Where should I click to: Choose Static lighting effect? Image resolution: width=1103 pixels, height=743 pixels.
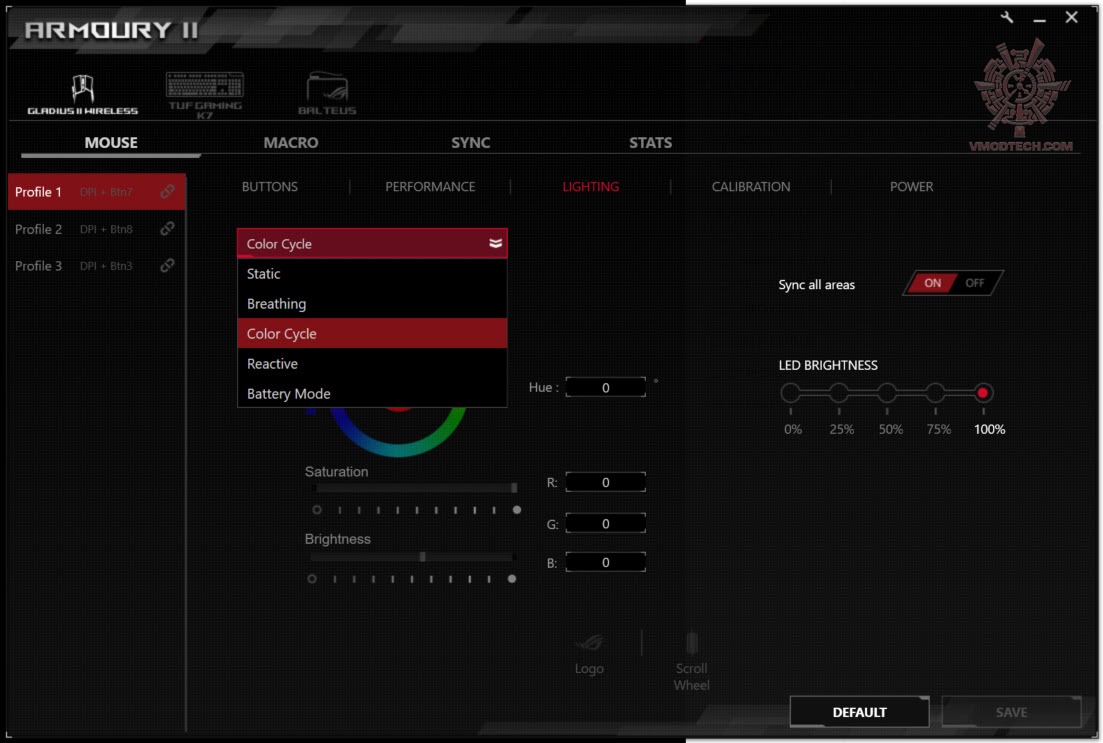pos(372,274)
